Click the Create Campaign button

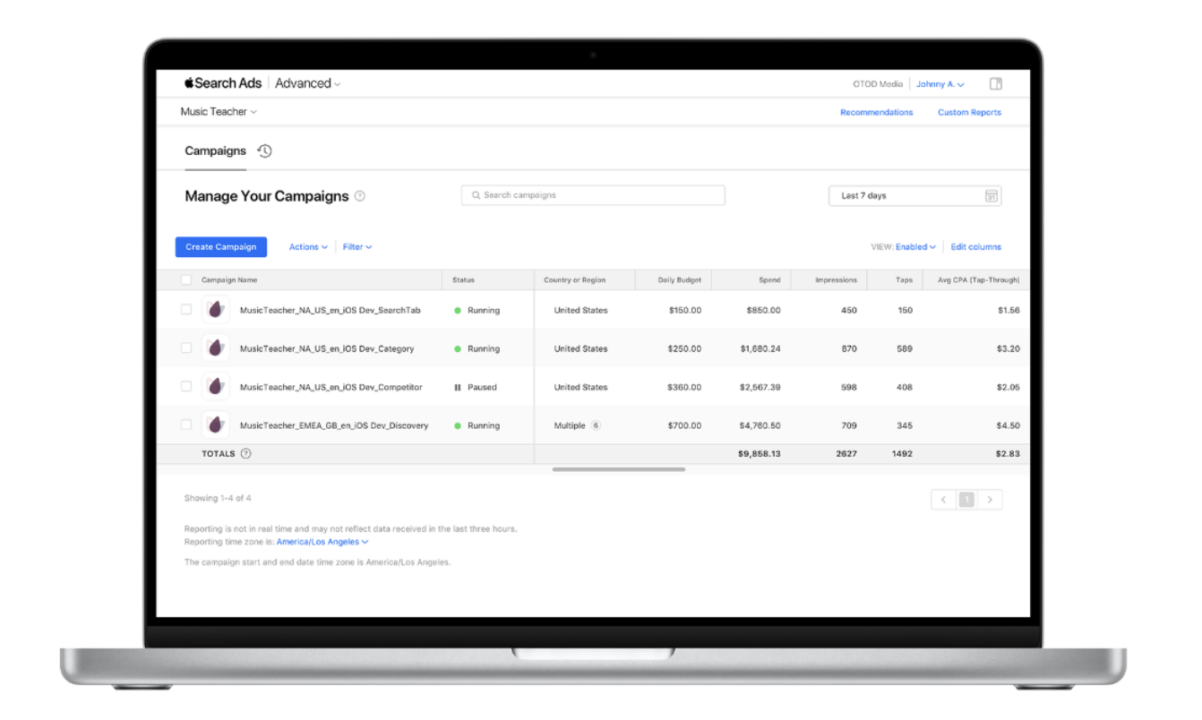point(221,247)
